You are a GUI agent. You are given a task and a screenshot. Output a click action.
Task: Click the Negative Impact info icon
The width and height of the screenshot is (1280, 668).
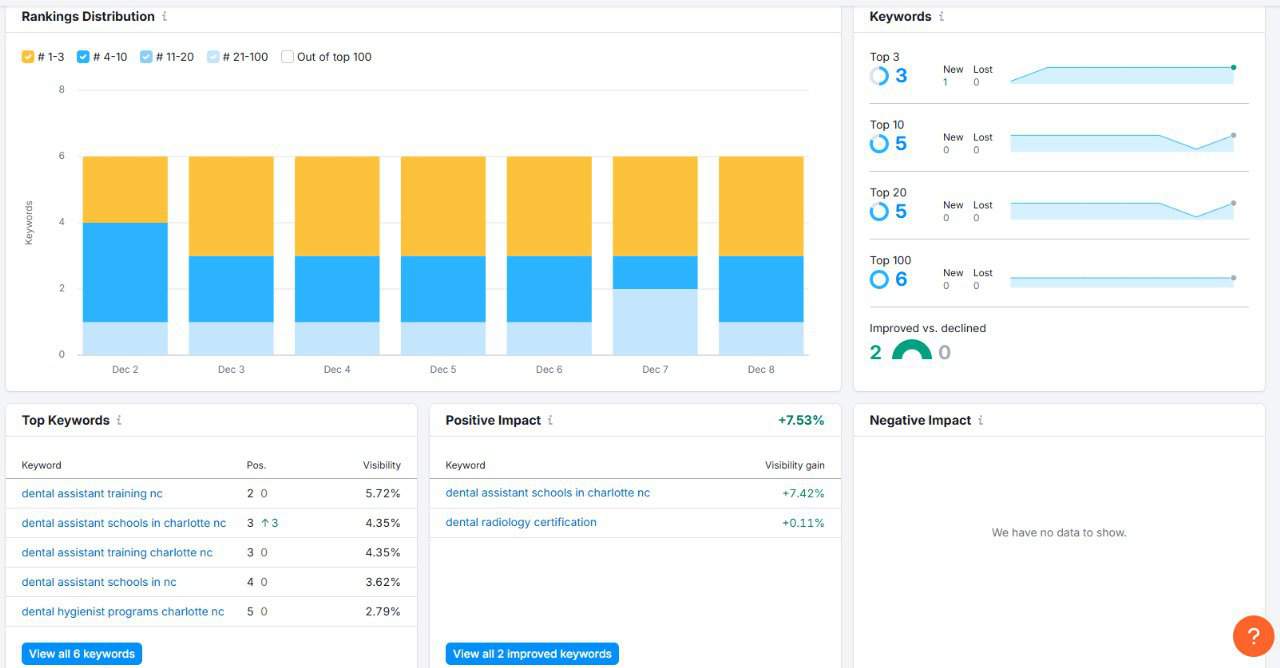click(980, 421)
